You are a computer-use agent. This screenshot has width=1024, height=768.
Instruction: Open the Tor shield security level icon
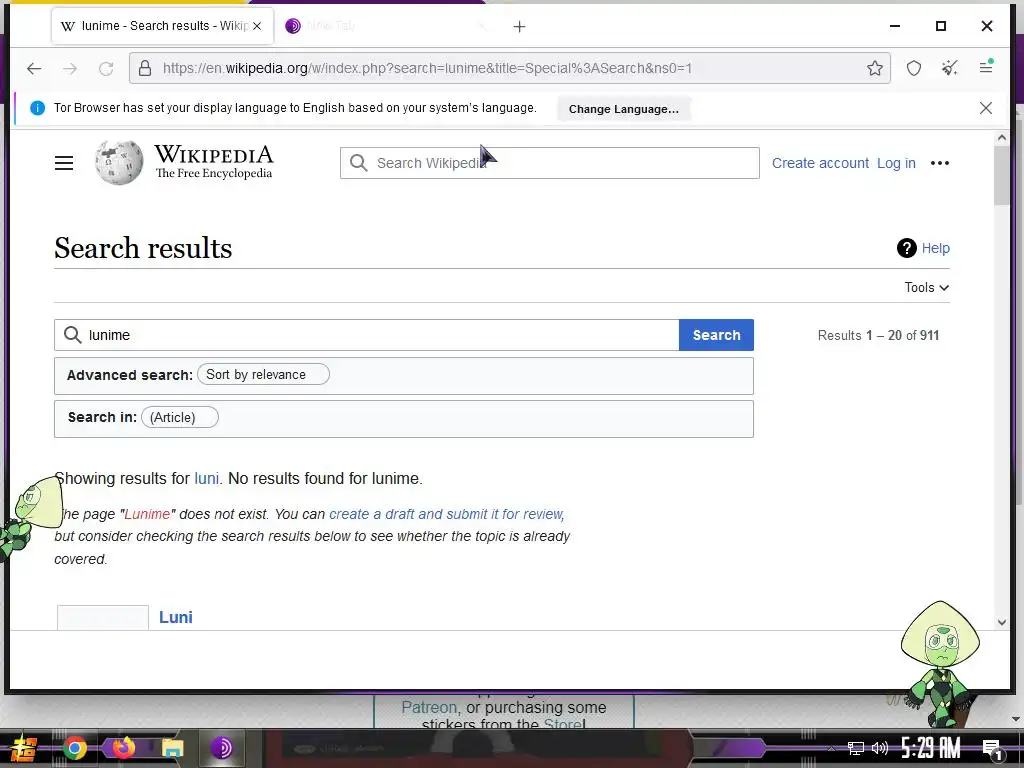pos(914,68)
